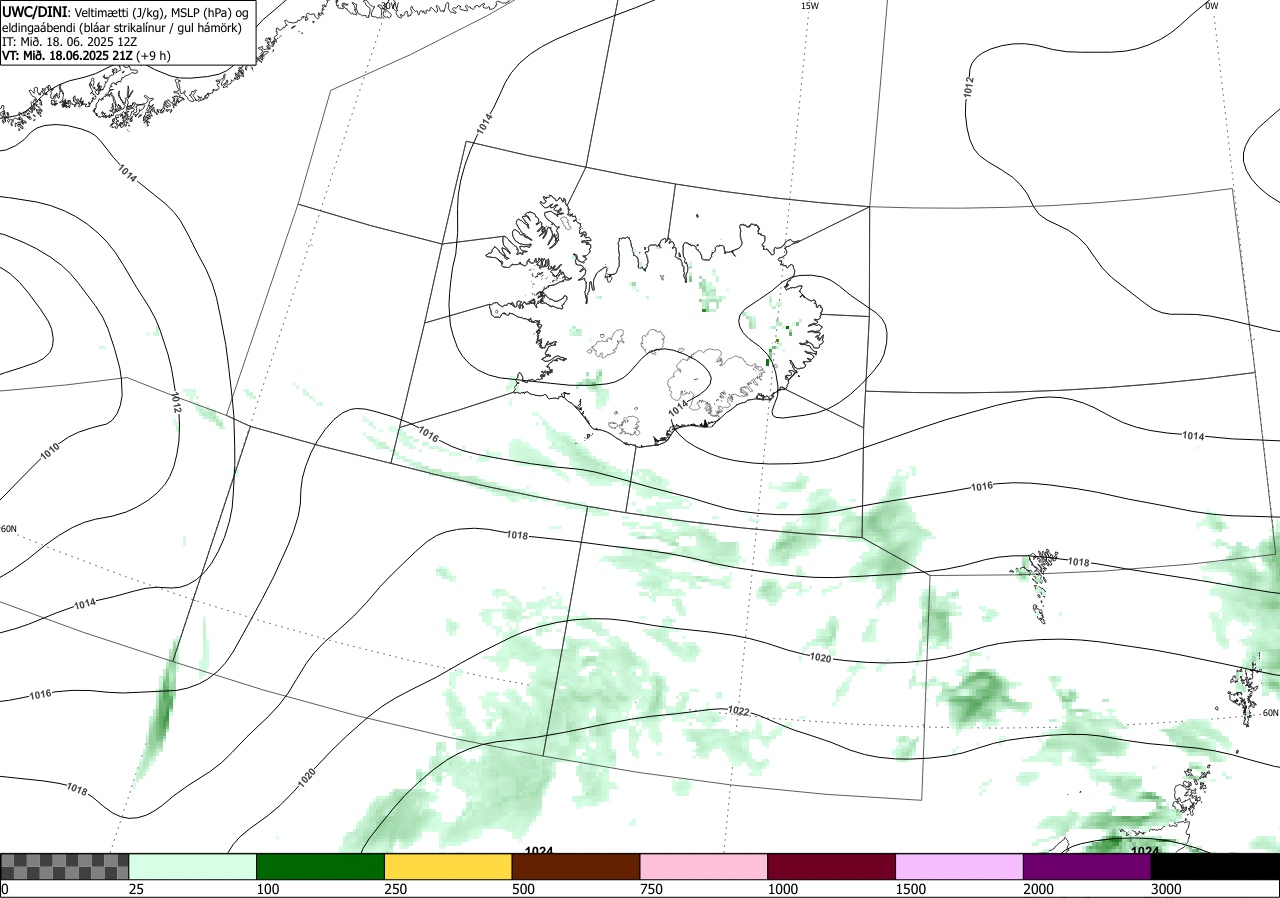Click the black legend swatch above 3000
This screenshot has height=898, width=1280.
pos(1216,866)
